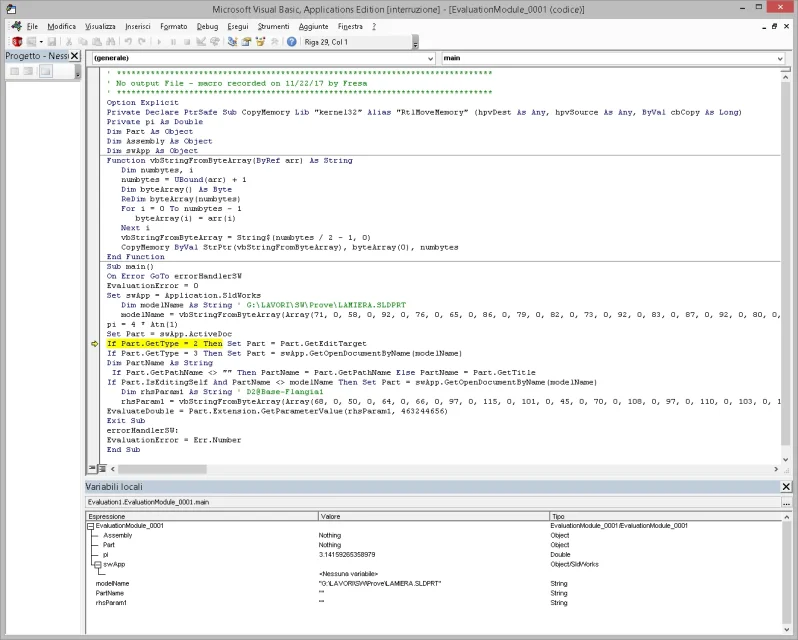Click the Break pause icon
The image size is (798, 640).
pyautogui.click(x=173, y=42)
